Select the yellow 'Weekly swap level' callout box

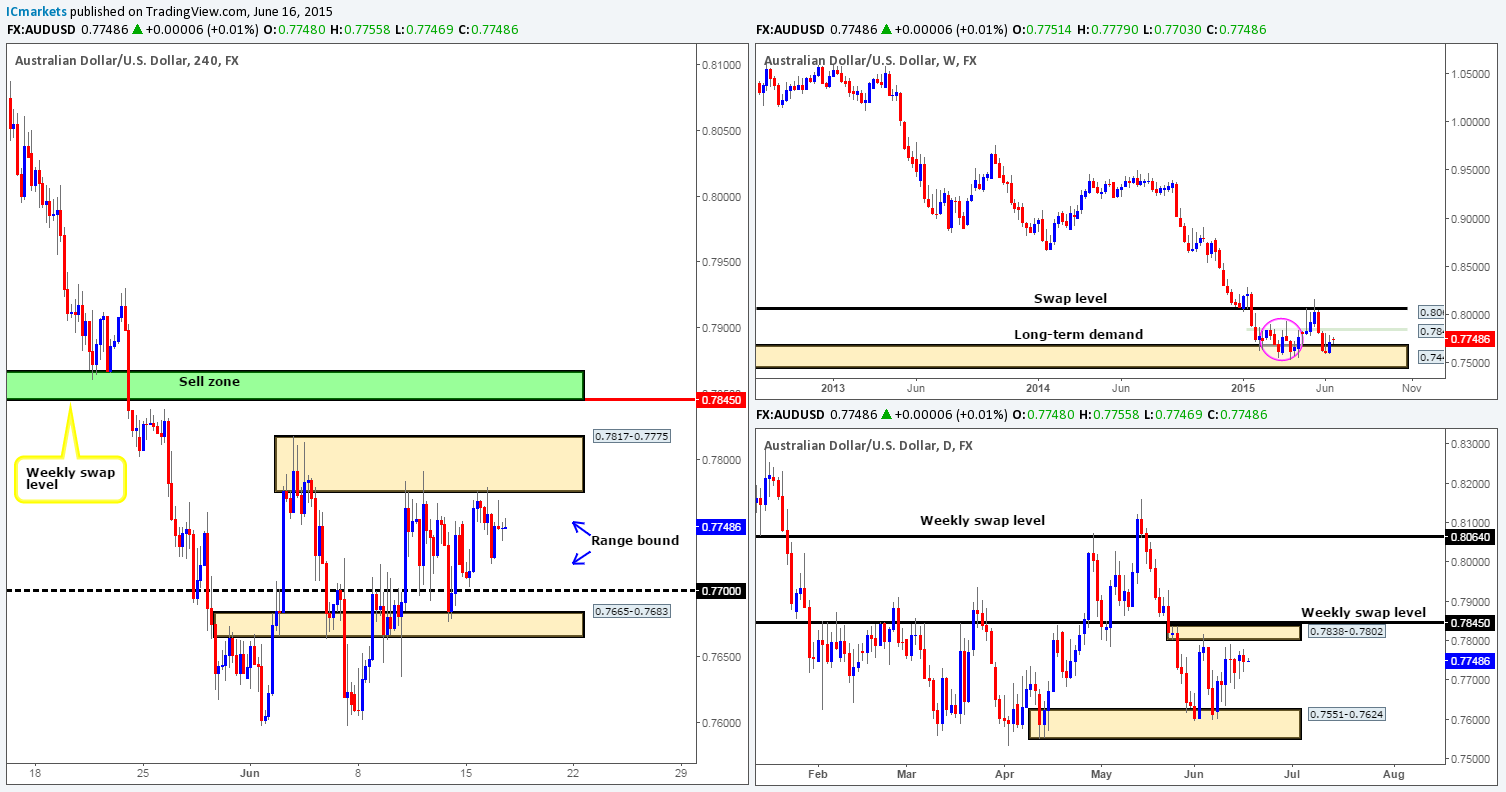(x=69, y=478)
